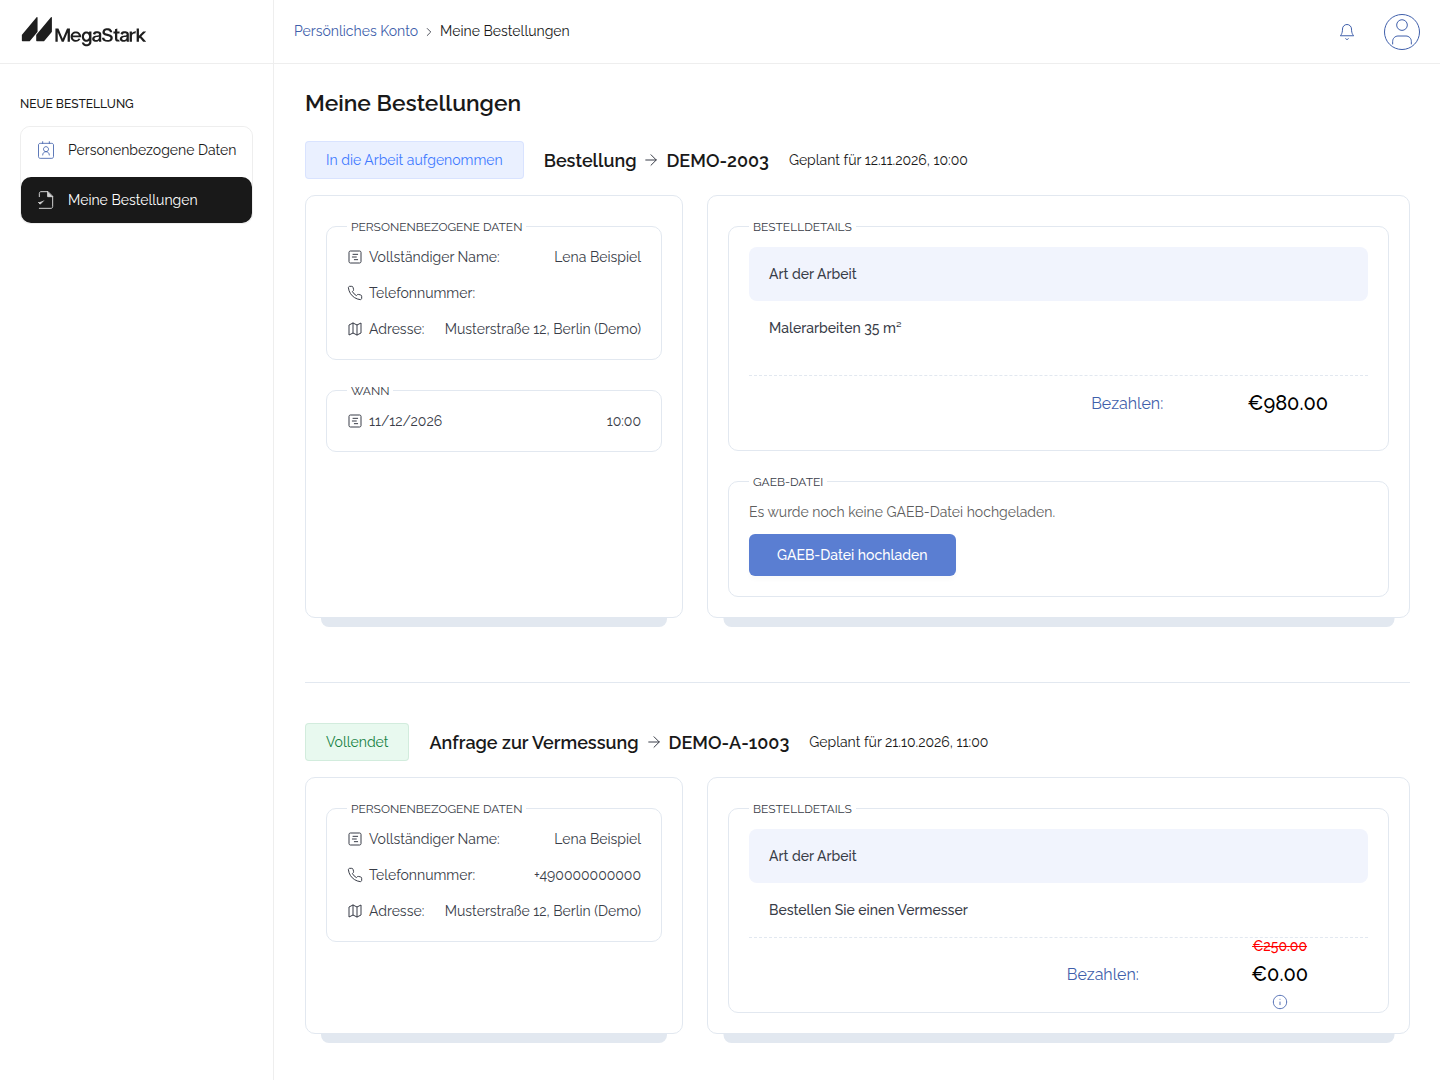Screen dimensions: 1440x1080
Task: Click the map icon next to Musterstraße in DEMO-A-1003
Action: (355, 911)
